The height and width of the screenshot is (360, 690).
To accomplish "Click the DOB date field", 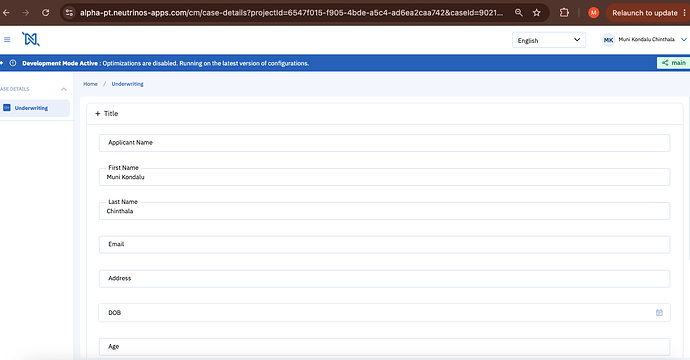I will pos(384,312).
